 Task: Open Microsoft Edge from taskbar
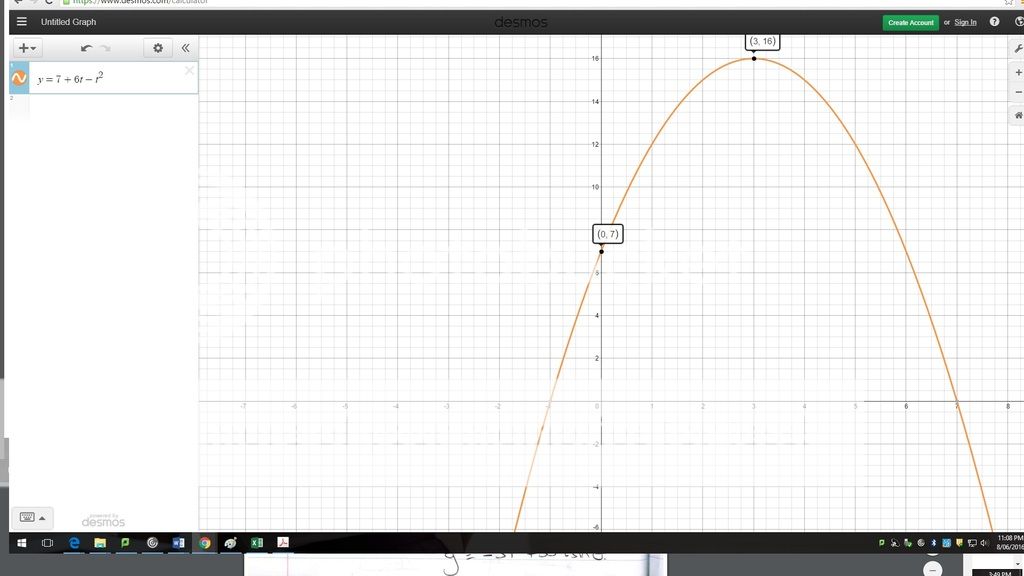74,543
